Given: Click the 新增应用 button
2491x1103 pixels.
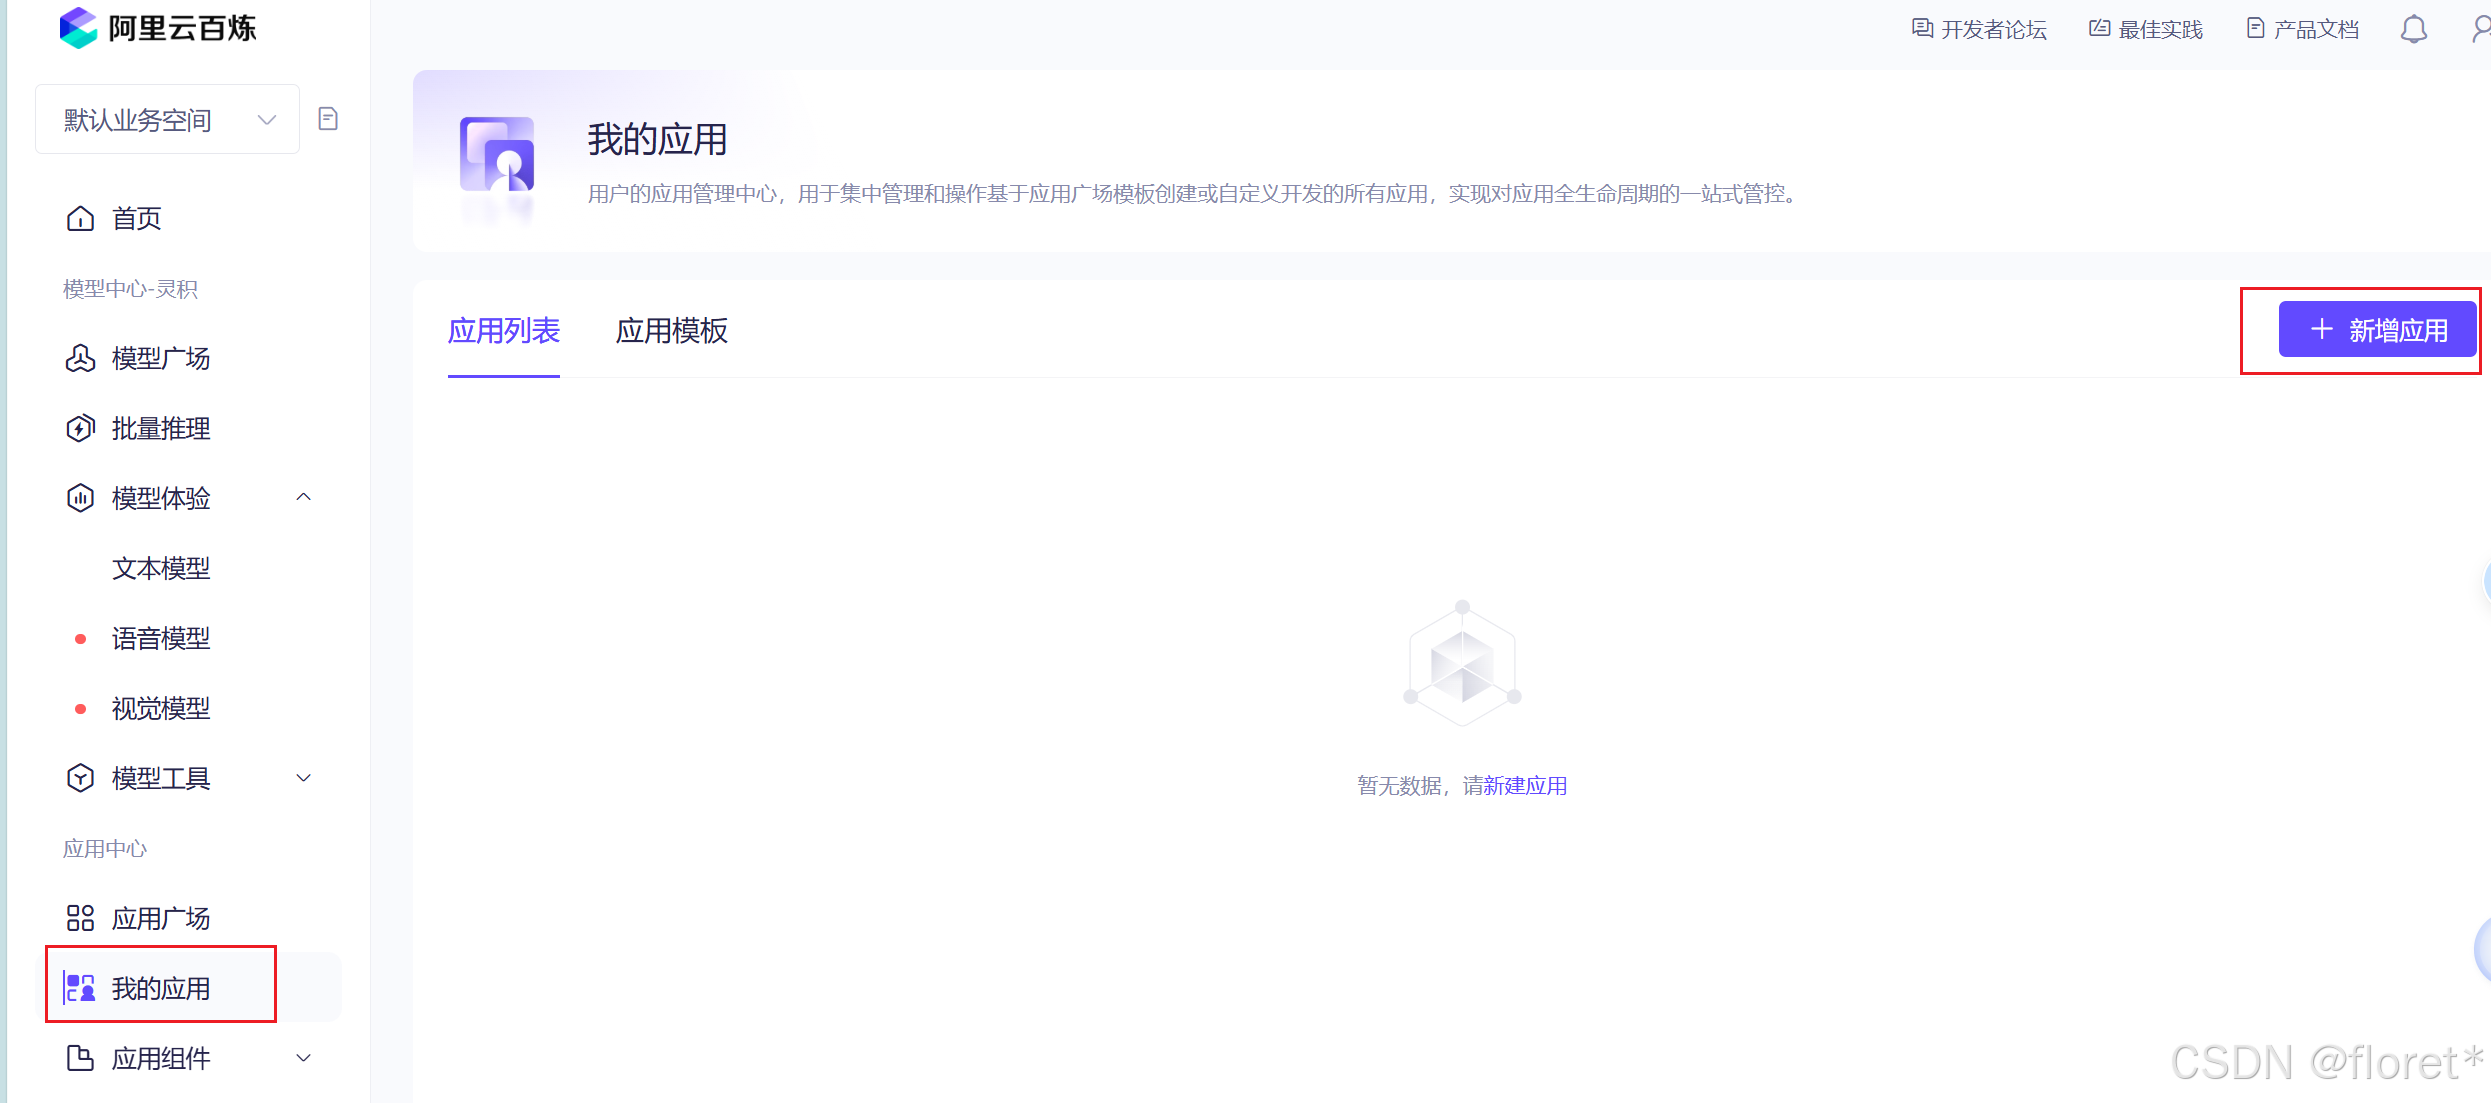Looking at the screenshot, I should click(2377, 330).
